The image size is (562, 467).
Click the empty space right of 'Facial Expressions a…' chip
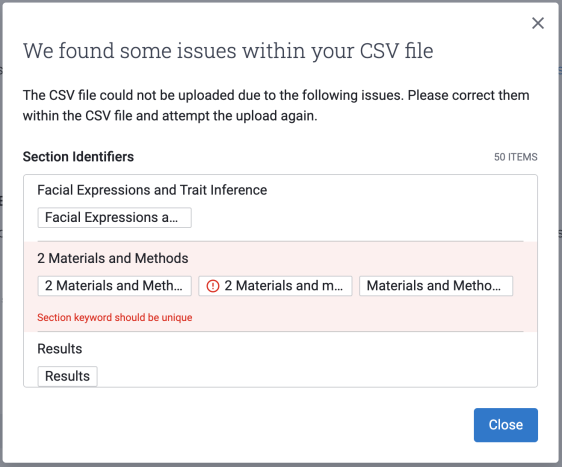pyautogui.click(x=358, y=218)
